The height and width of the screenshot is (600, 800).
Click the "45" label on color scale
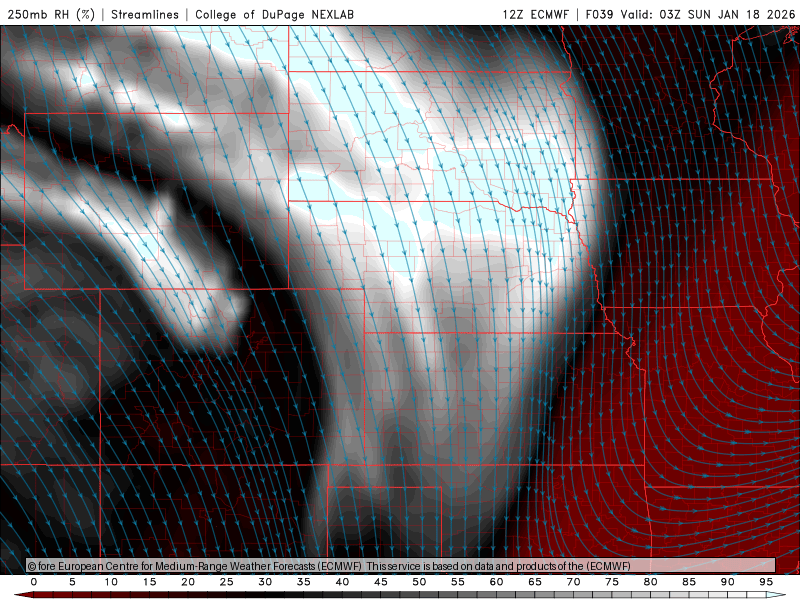tap(381, 582)
